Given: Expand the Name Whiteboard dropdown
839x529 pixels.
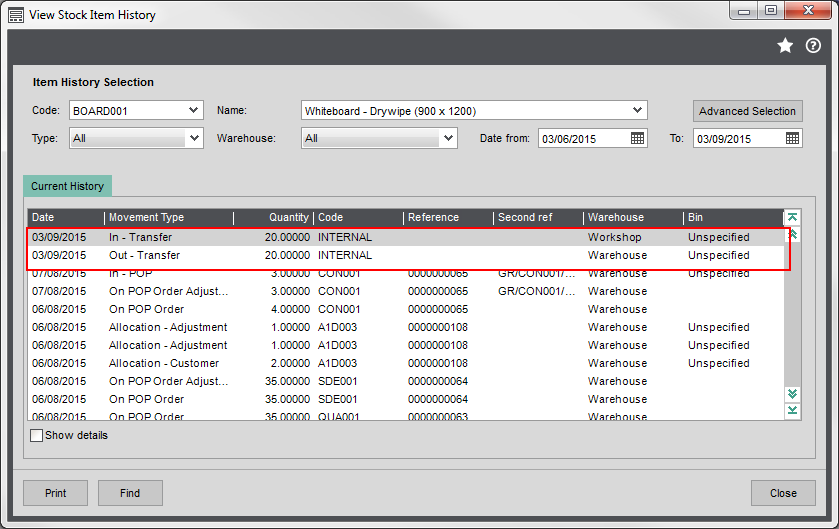Looking at the screenshot, I should click(x=637, y=111).
